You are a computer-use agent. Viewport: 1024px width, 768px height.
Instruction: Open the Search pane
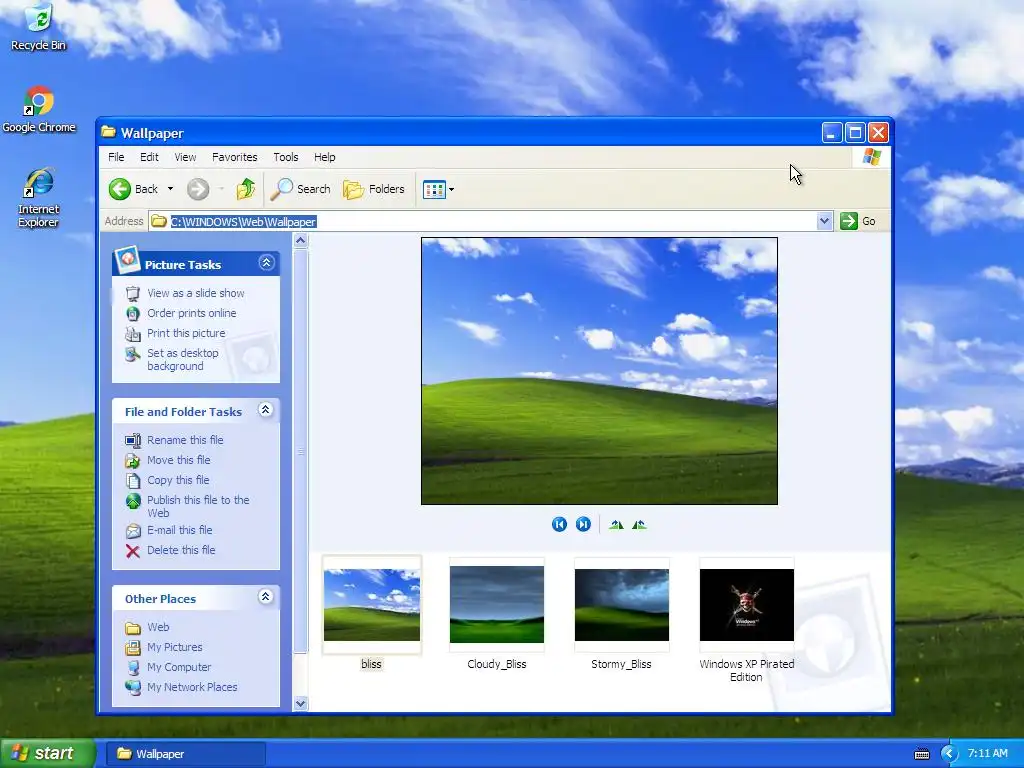tap(301, 189)
